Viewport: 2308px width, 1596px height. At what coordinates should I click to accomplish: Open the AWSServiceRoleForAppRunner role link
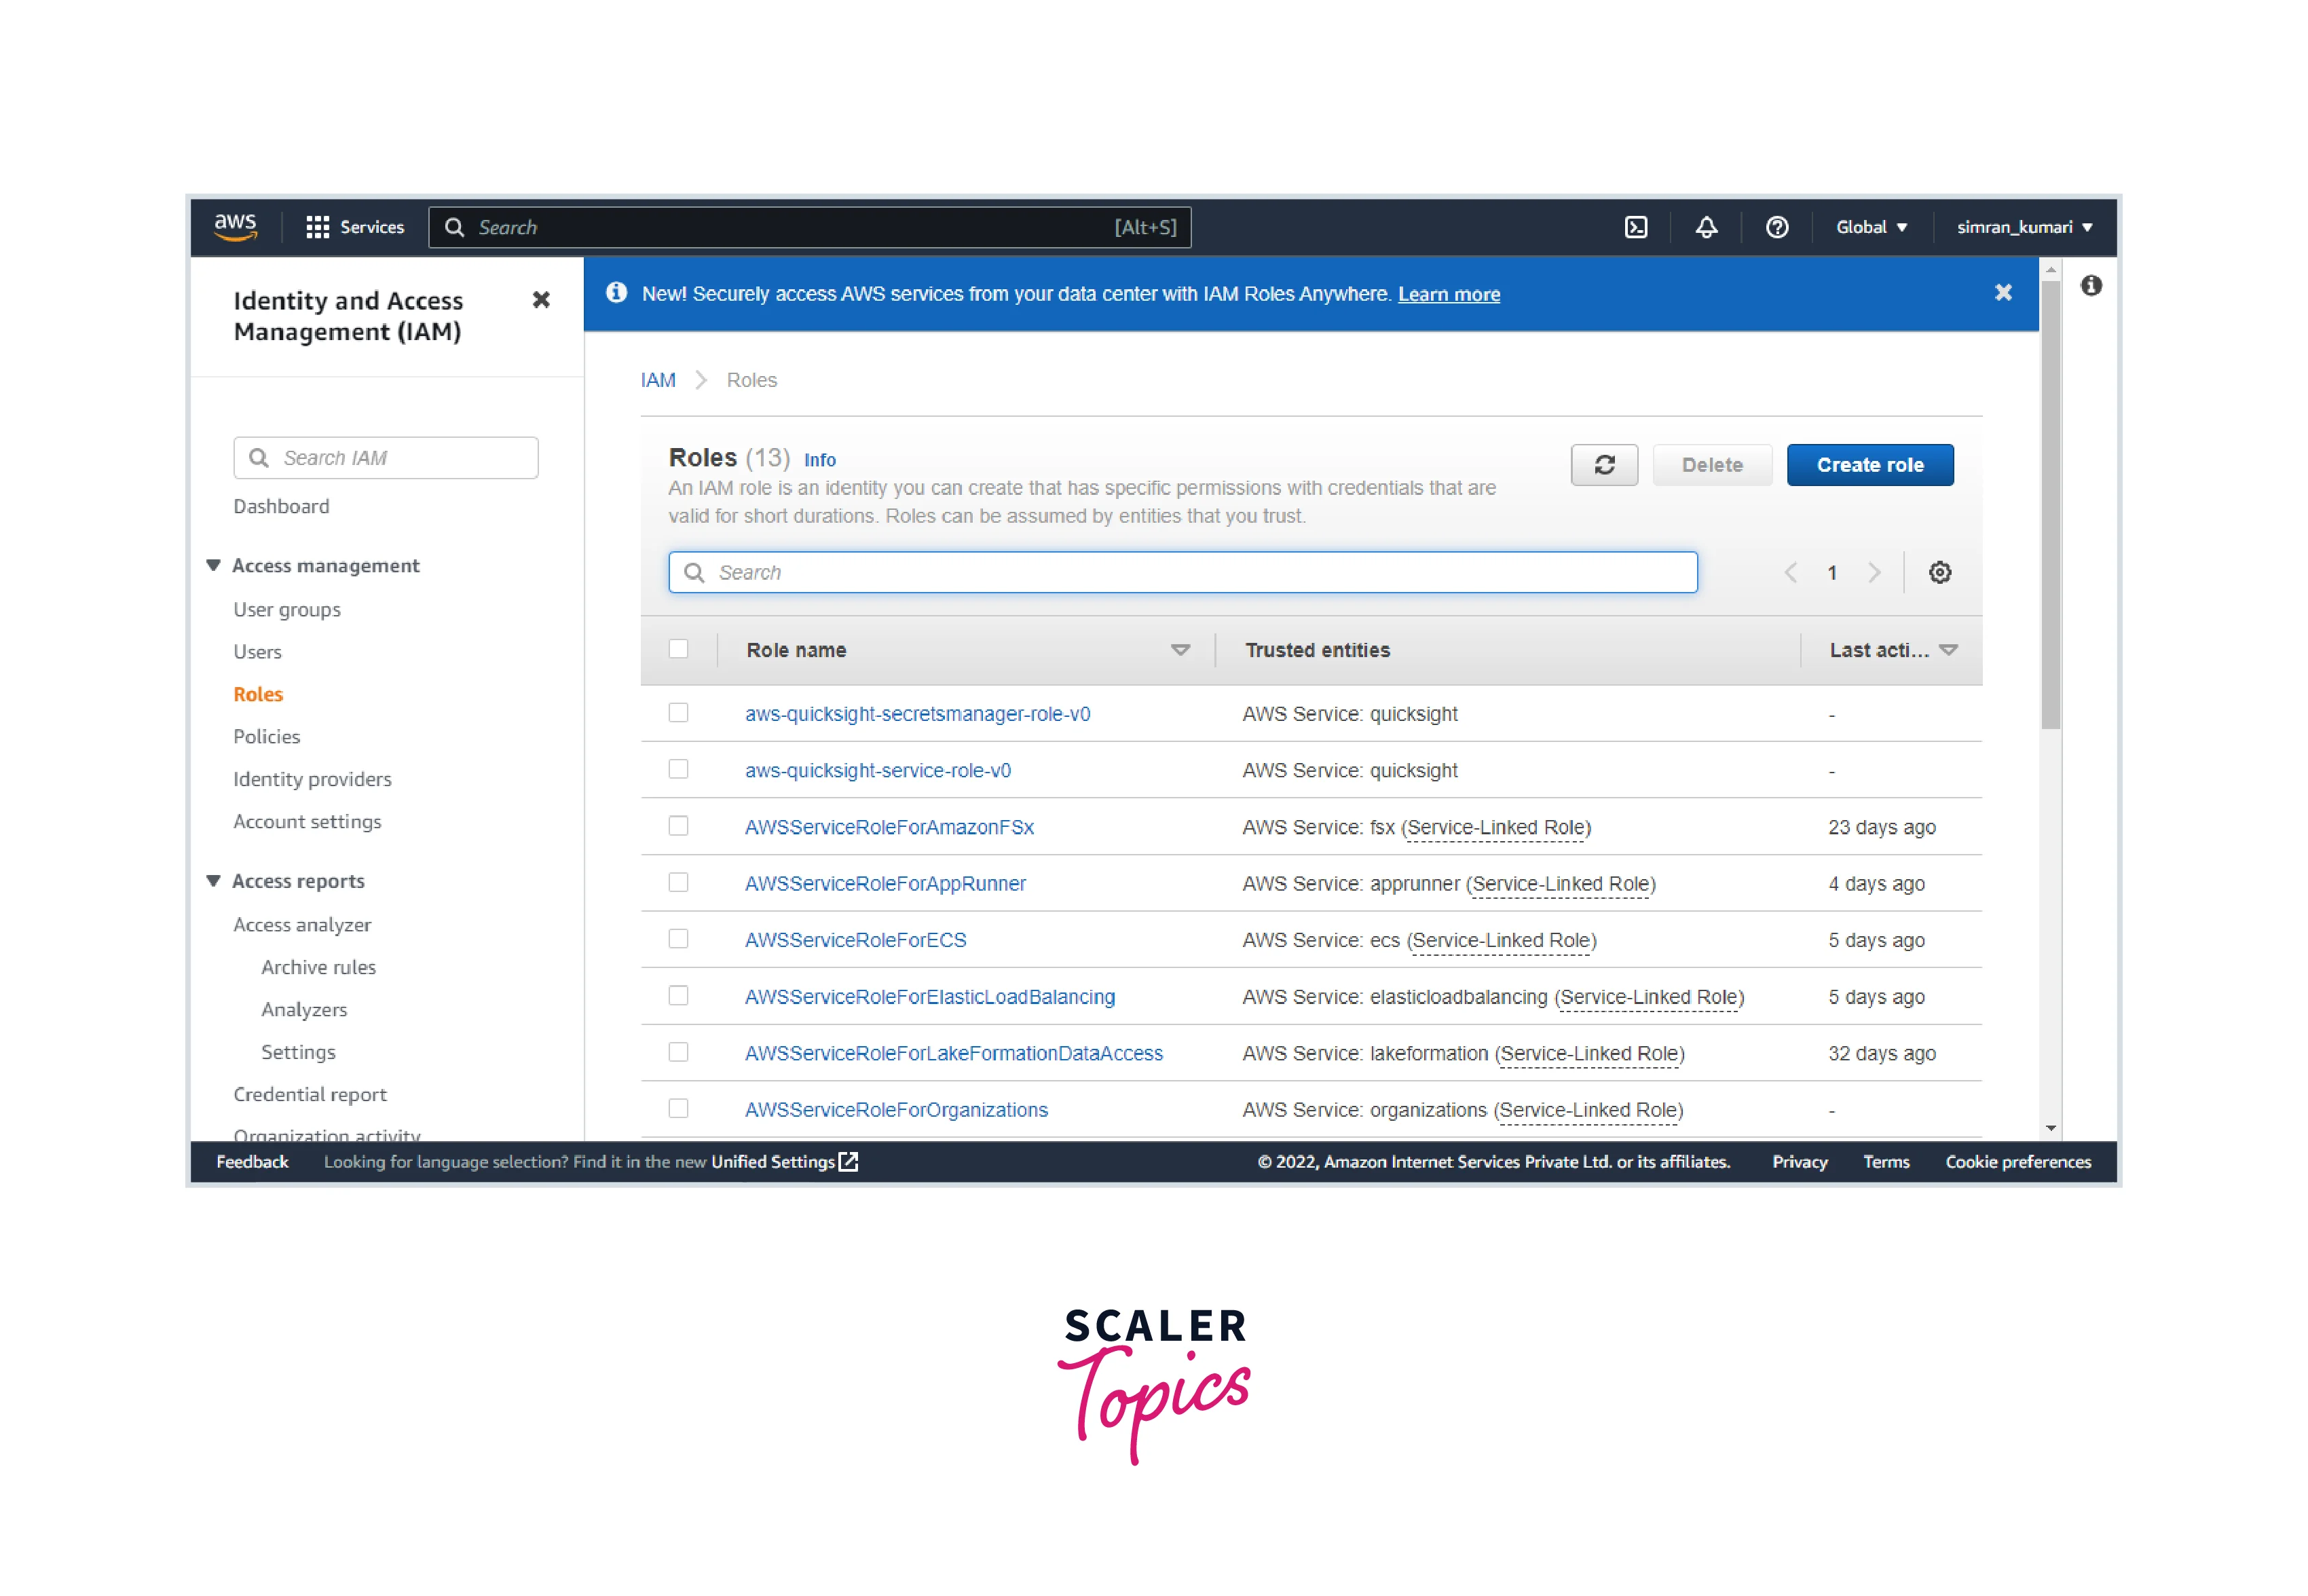click(x=885, y=883)
